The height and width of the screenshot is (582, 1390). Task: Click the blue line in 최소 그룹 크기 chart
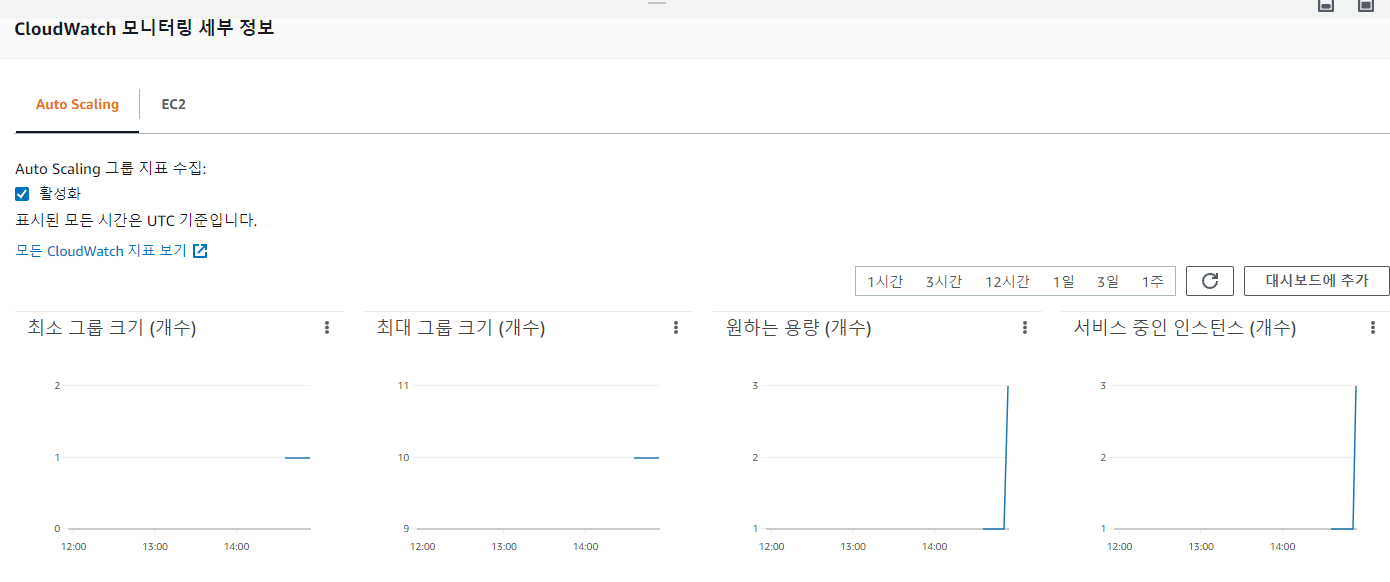pyautogui.click(x=297, y=457)
